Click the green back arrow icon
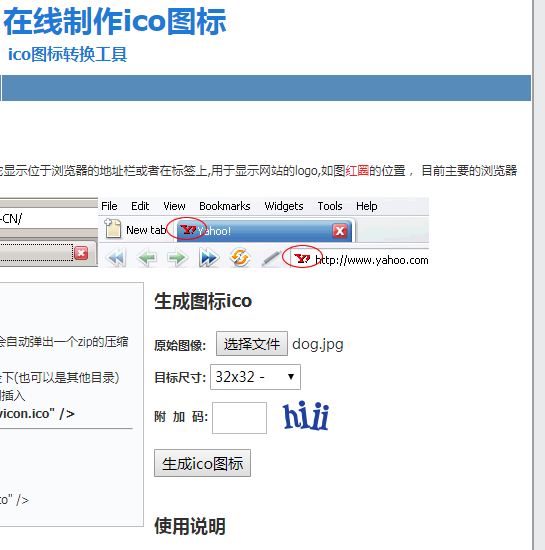 click(x=147, y=258)
